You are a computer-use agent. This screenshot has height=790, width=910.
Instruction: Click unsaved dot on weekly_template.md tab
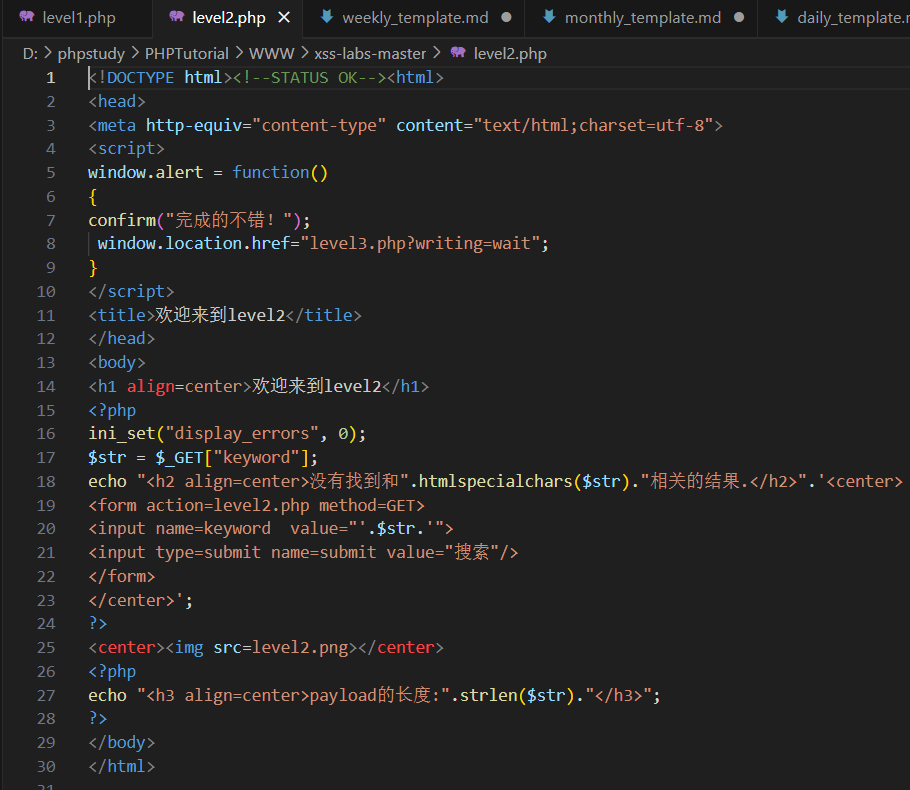click(506, 17)
